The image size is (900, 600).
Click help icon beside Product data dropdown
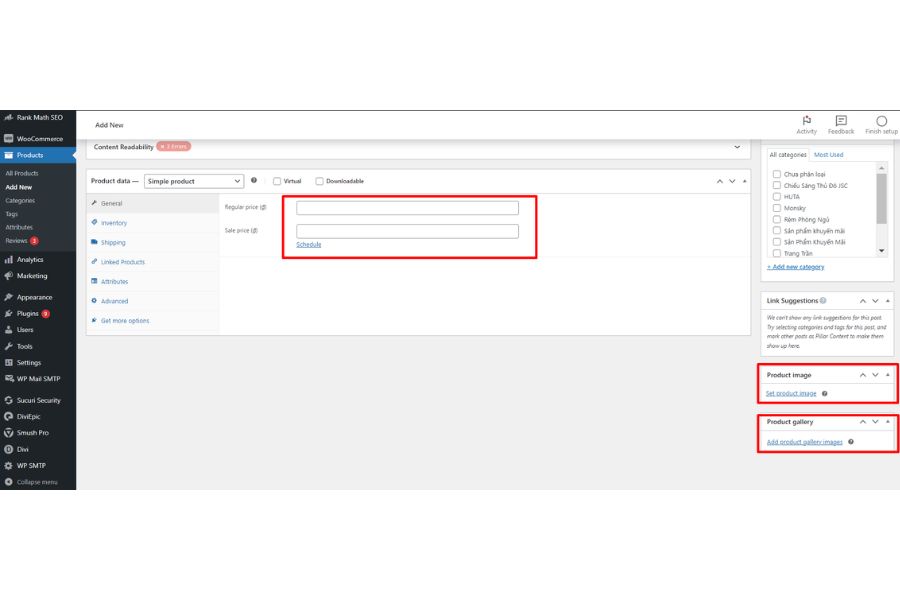coord(254,181)
